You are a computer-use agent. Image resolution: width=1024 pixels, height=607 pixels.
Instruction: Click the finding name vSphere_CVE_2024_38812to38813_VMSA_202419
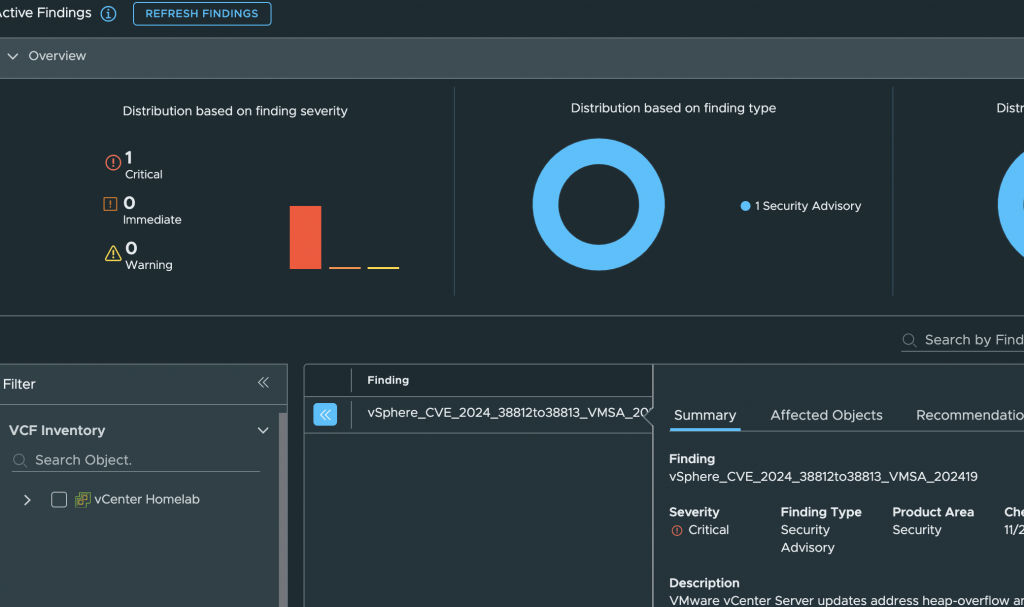823,477
